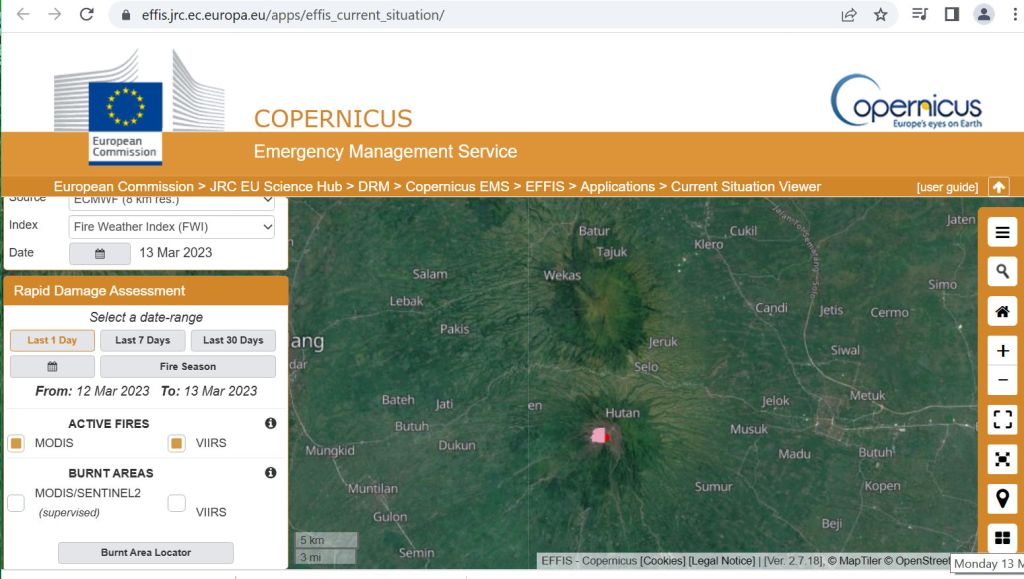Click the Burnt Area Locator button
The height and width of the screenshot is (579, 1024).
click(x=145, y=552)
